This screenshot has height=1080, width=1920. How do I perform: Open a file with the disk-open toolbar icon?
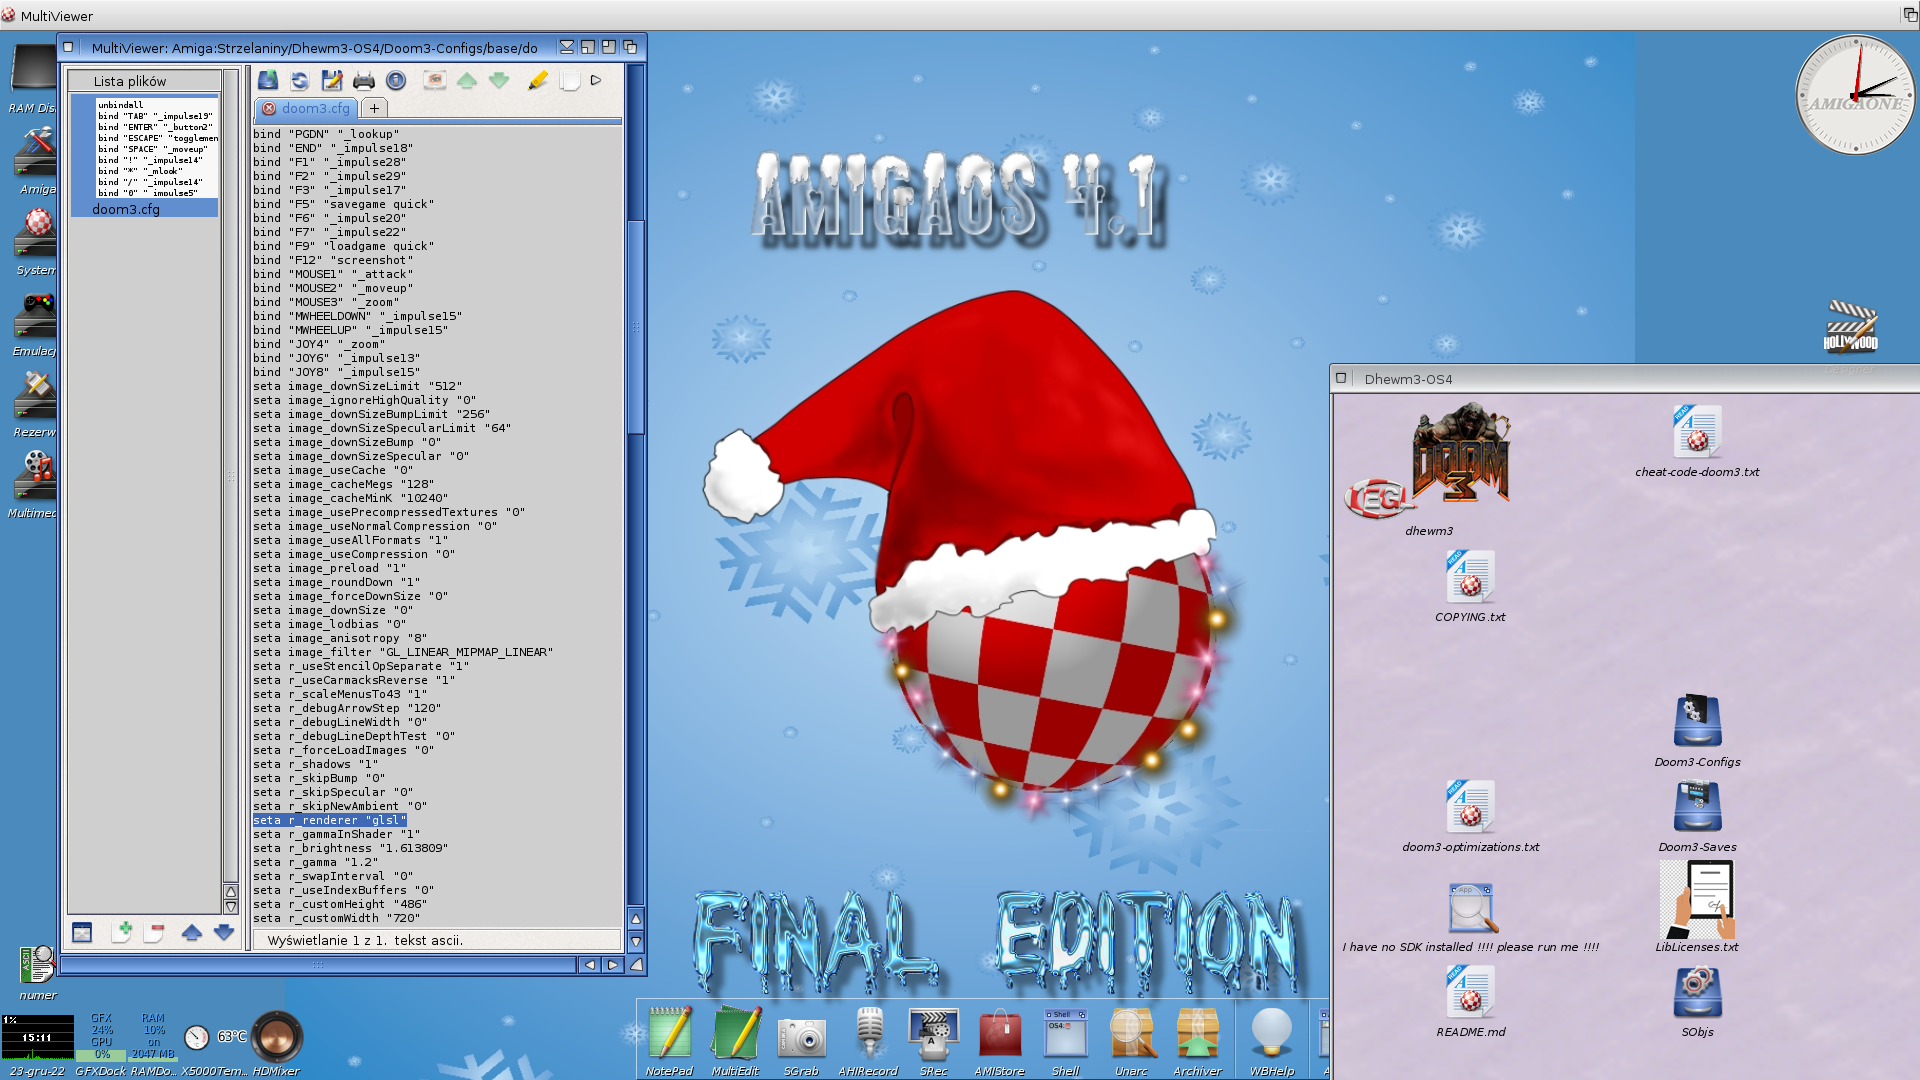[267, 80]
